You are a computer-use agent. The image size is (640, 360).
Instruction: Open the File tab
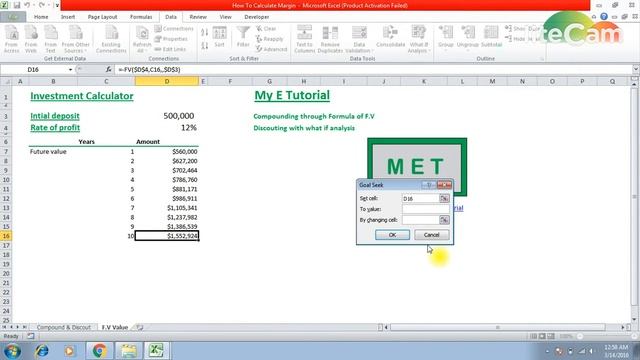[13, 17]
